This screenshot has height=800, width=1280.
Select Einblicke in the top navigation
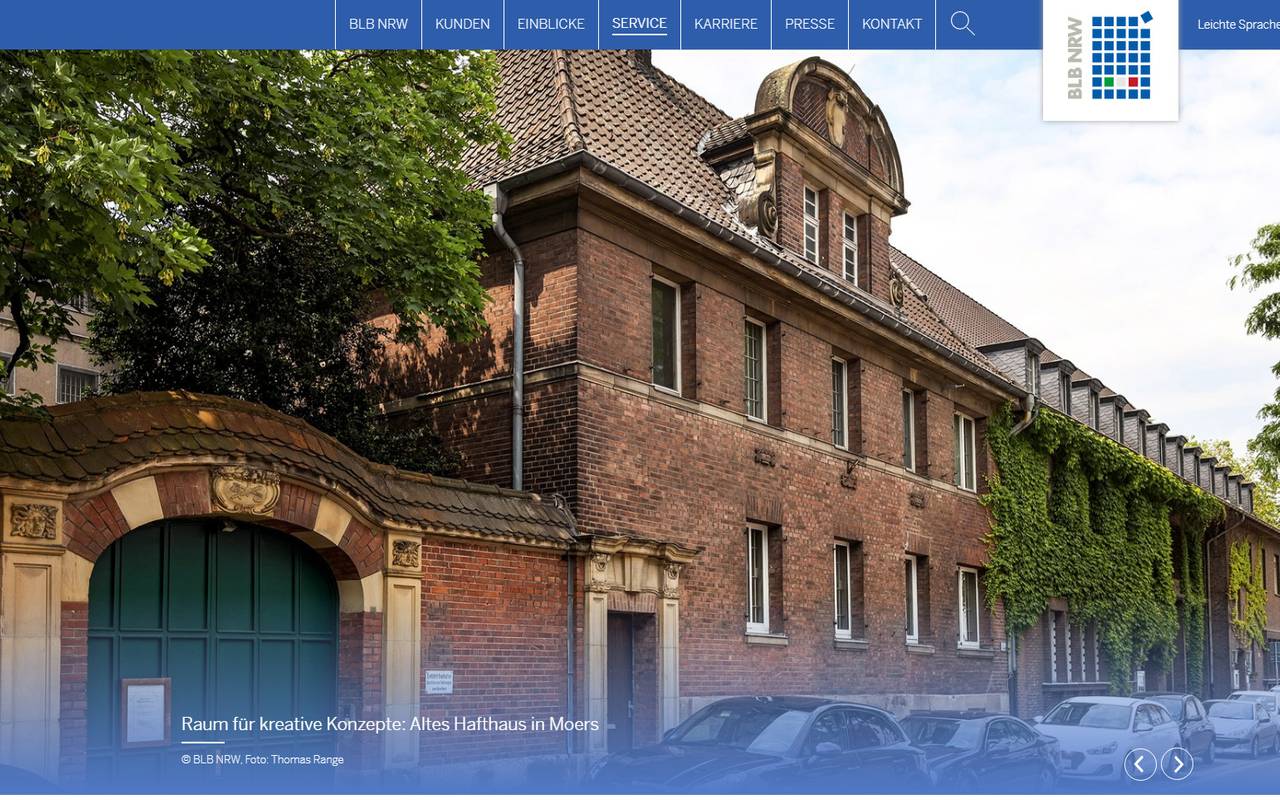[x=550, y=24]
